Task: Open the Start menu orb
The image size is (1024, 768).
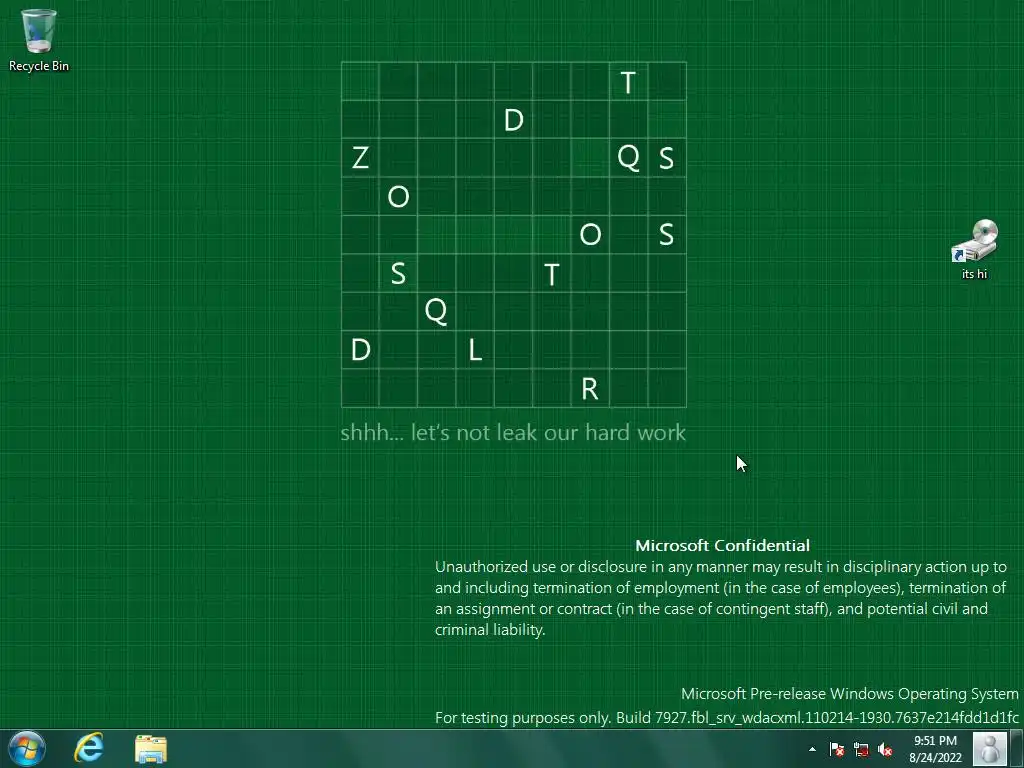Action: tap(27, 748)
